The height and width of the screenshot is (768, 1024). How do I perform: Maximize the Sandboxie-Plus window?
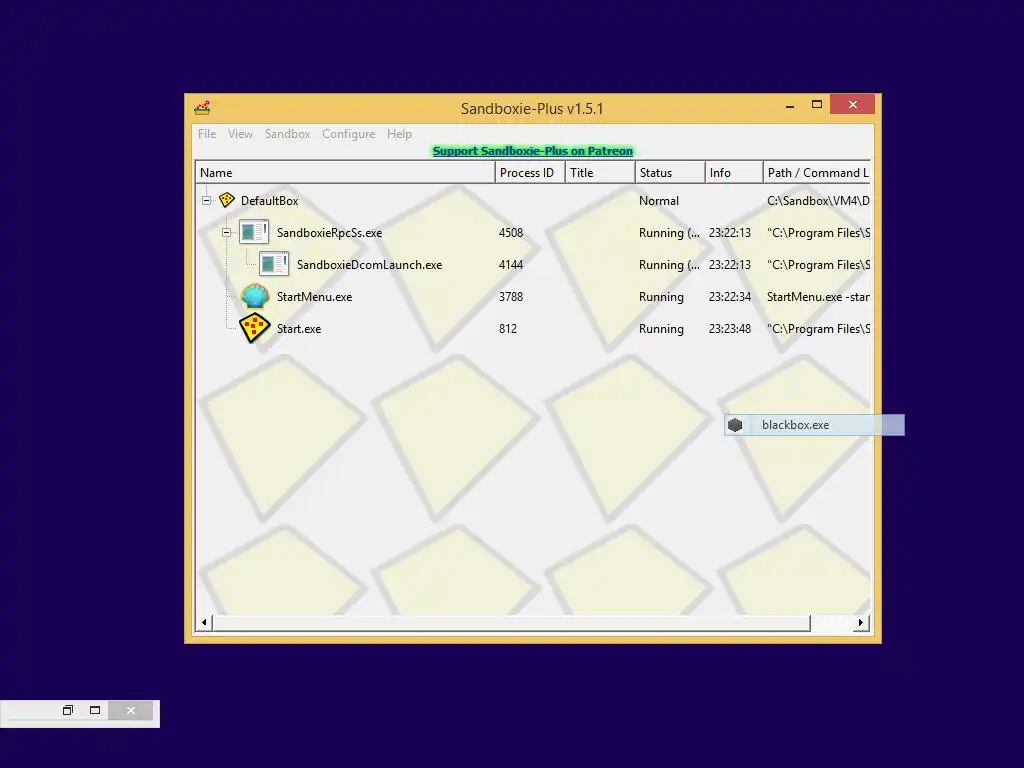click(x=816, y=104)
